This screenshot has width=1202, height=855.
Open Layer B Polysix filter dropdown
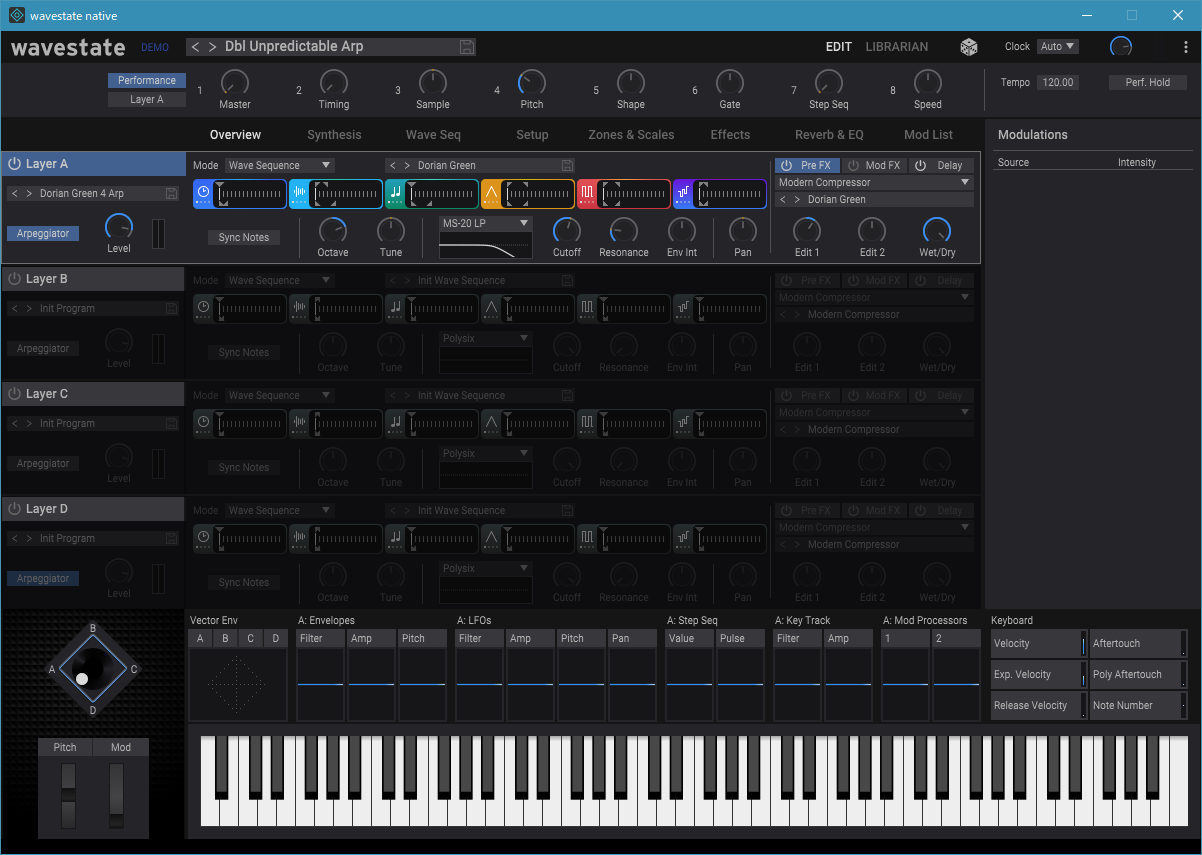(x=485, y=339)
